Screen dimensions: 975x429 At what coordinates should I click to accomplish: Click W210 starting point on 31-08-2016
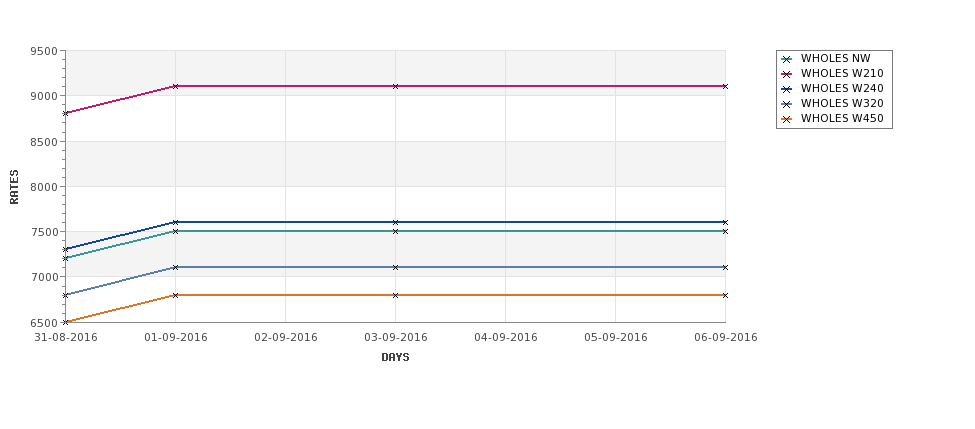click(65, 113)
